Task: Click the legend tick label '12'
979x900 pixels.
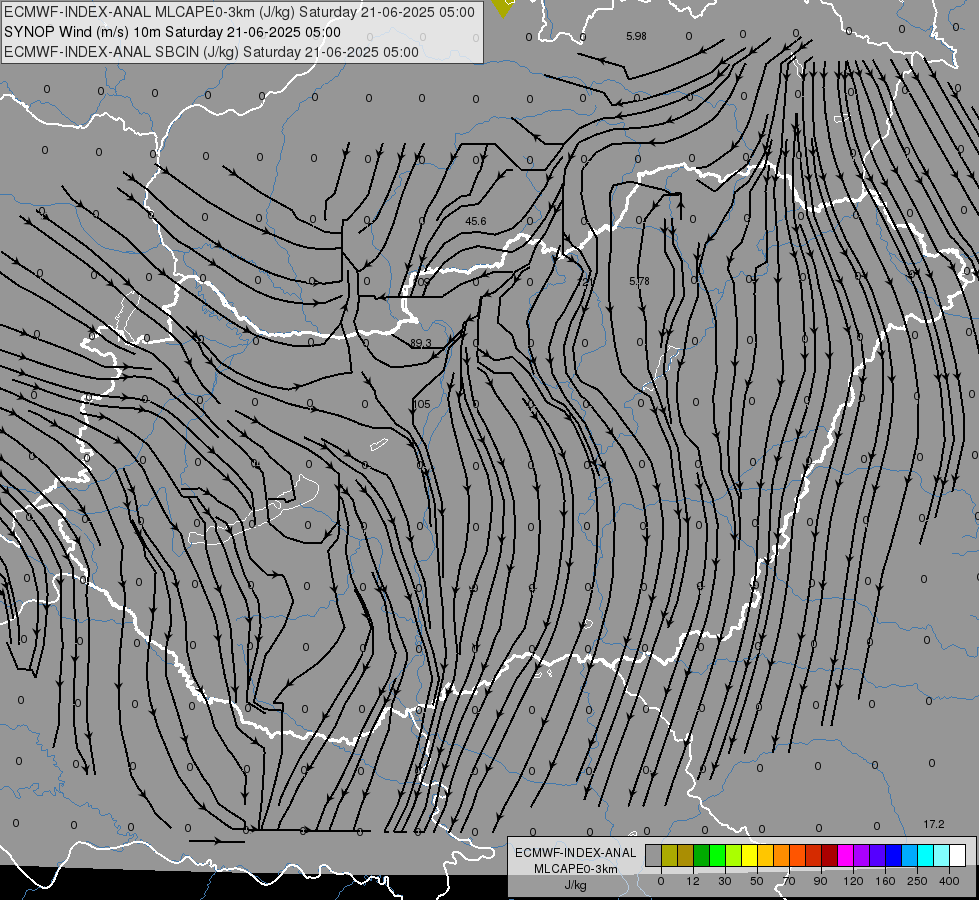Action: [693, 881]
